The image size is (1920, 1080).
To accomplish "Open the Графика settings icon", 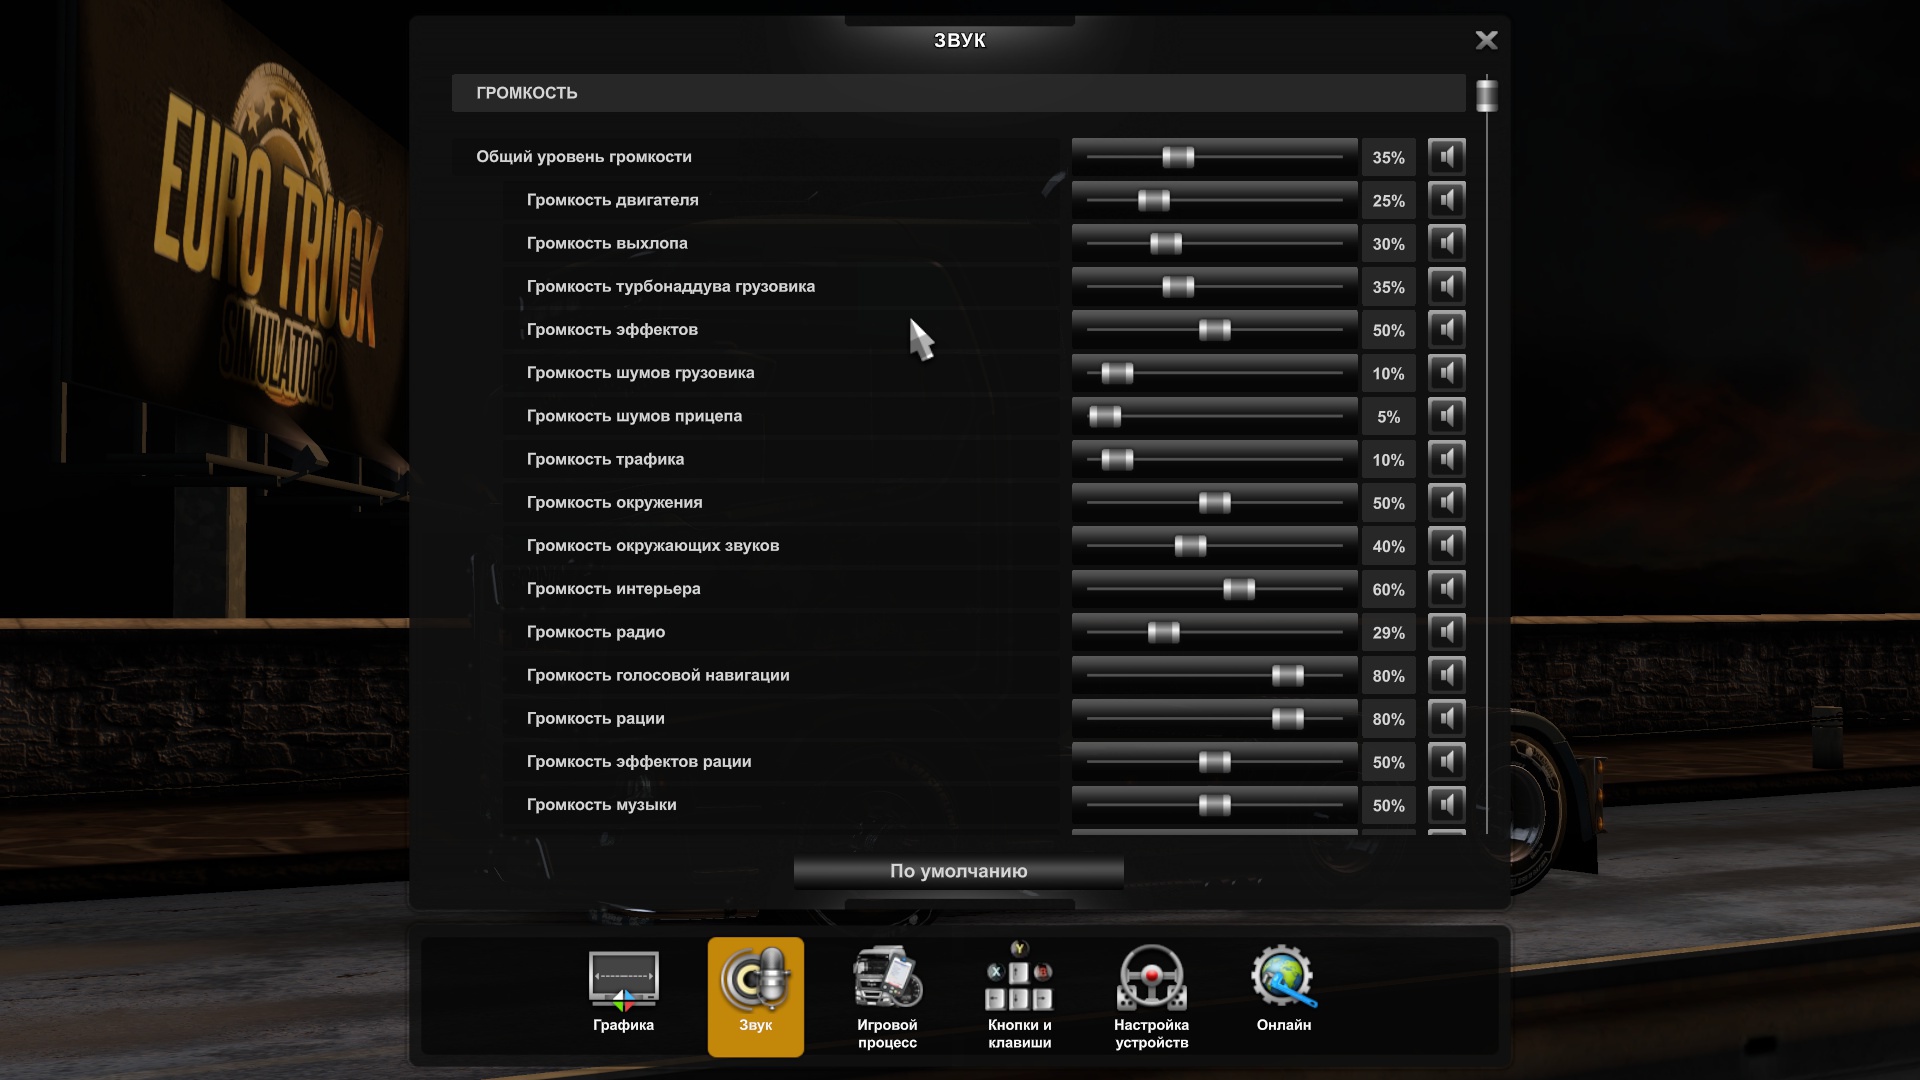I will coord(623,980).
